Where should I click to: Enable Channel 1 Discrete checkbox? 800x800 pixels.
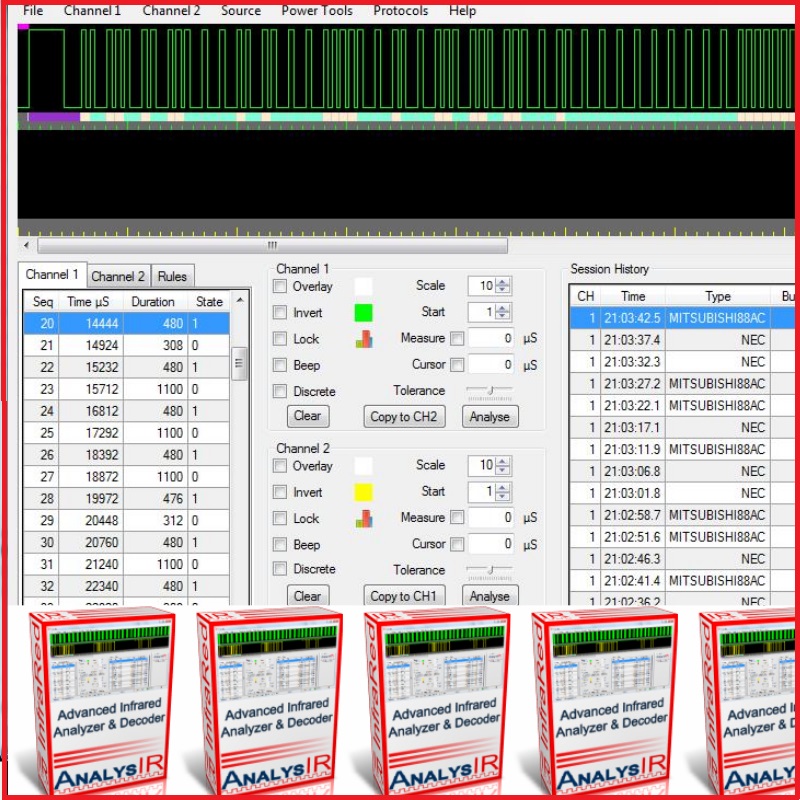point(280,391)
